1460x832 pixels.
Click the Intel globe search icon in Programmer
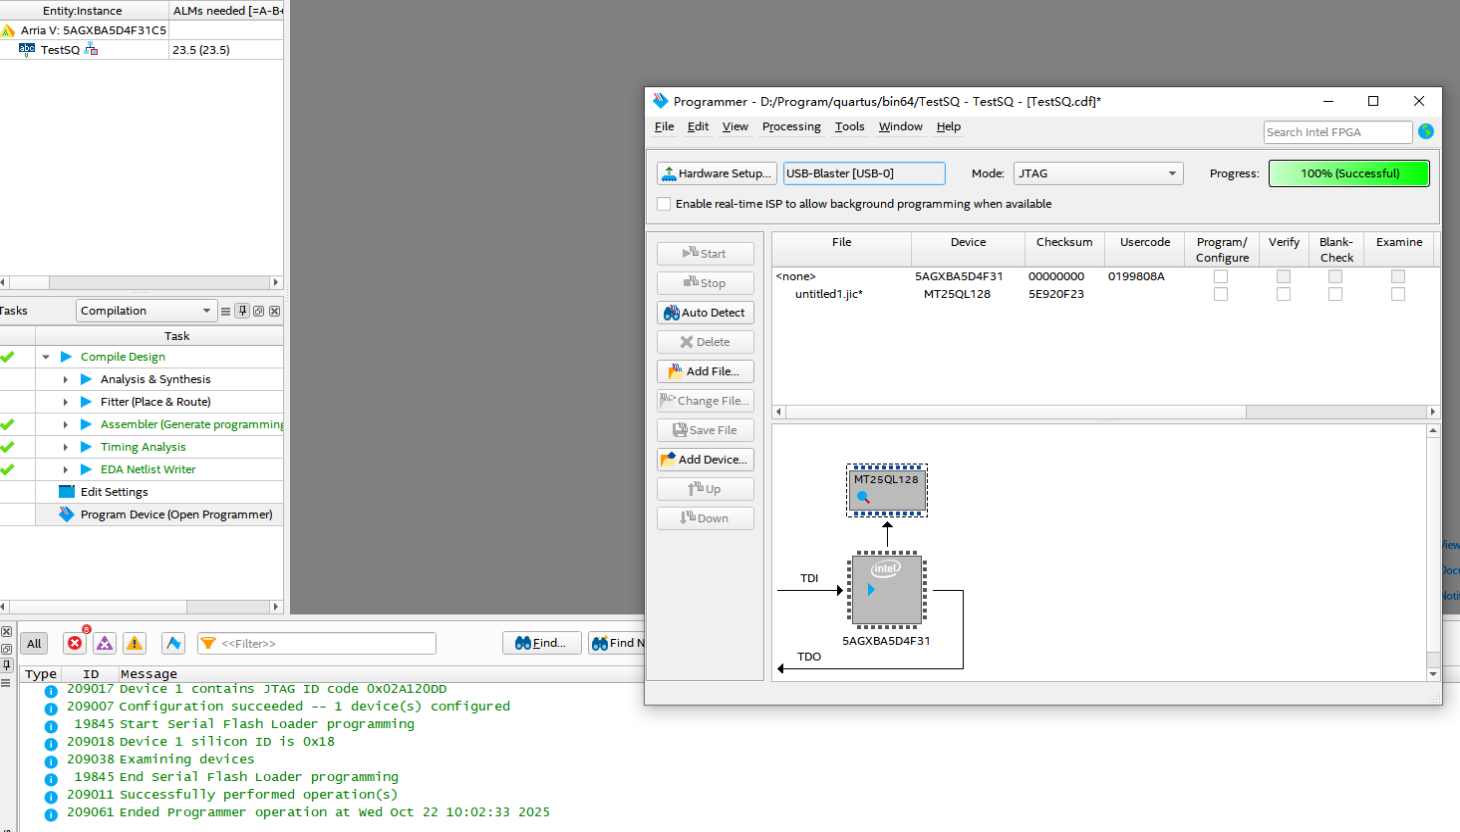point(1426,132)
